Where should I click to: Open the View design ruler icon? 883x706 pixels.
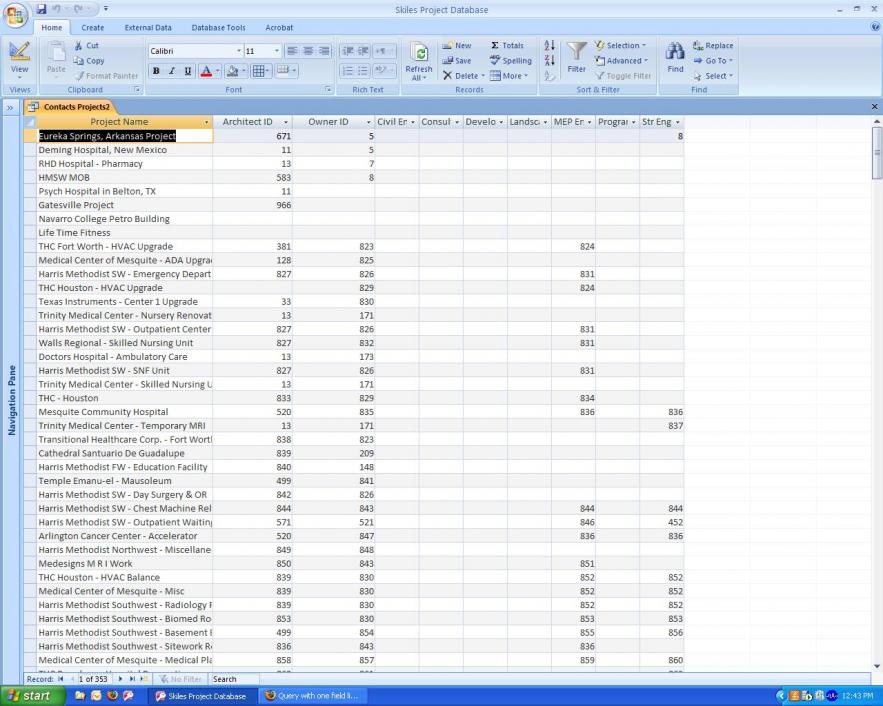click(x=19, y=52)
